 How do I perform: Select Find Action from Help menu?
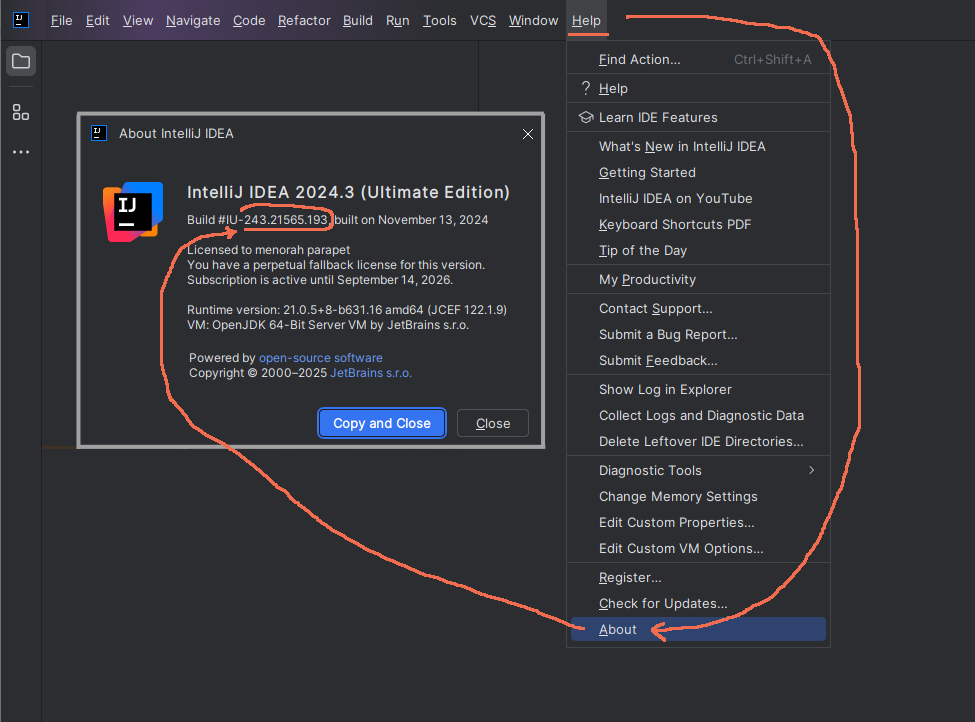tap(639, 59)
